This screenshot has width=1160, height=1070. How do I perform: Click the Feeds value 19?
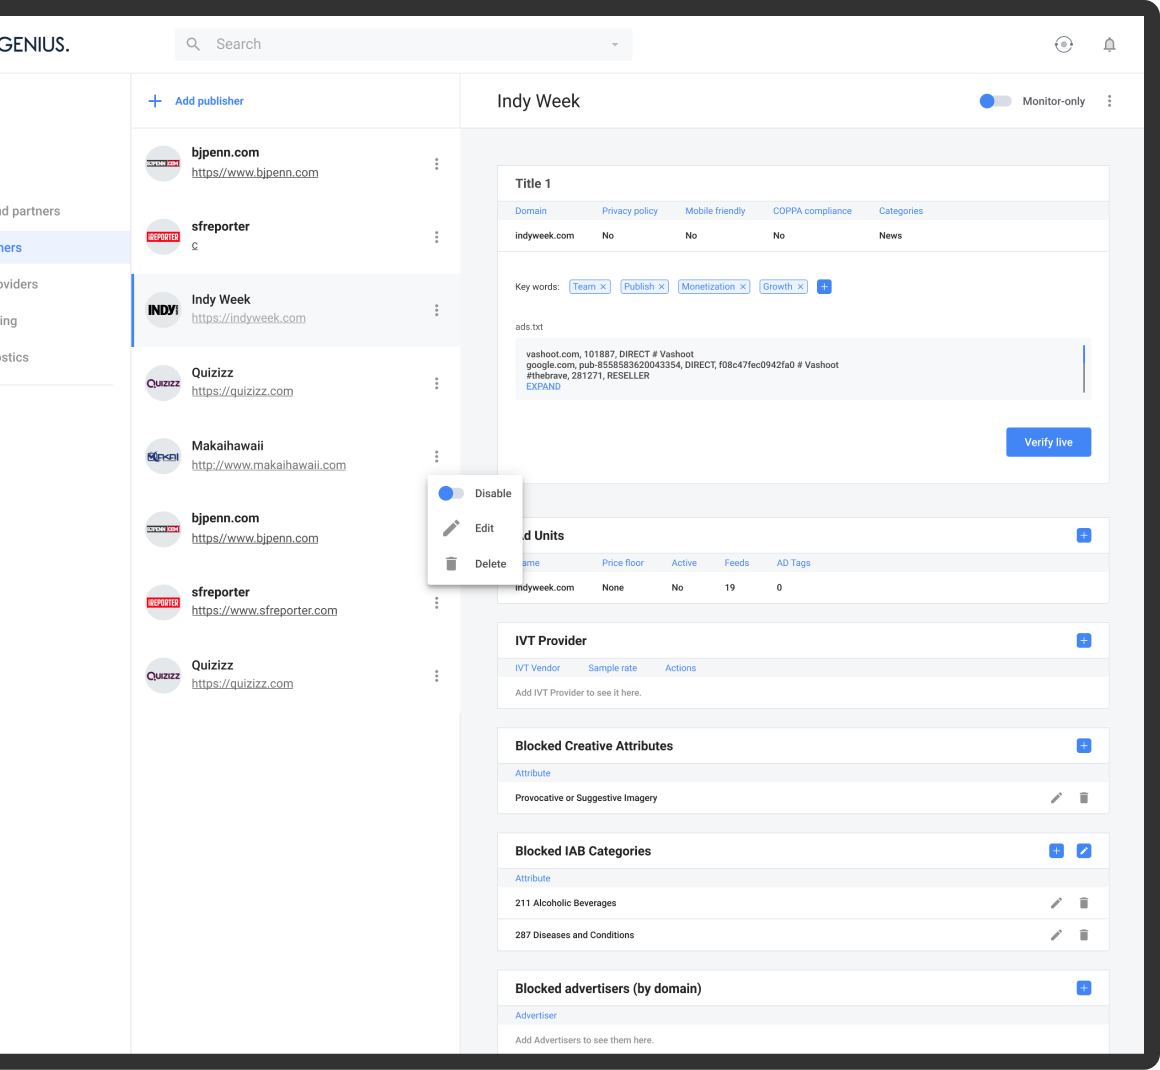click(x=729, y=588)
